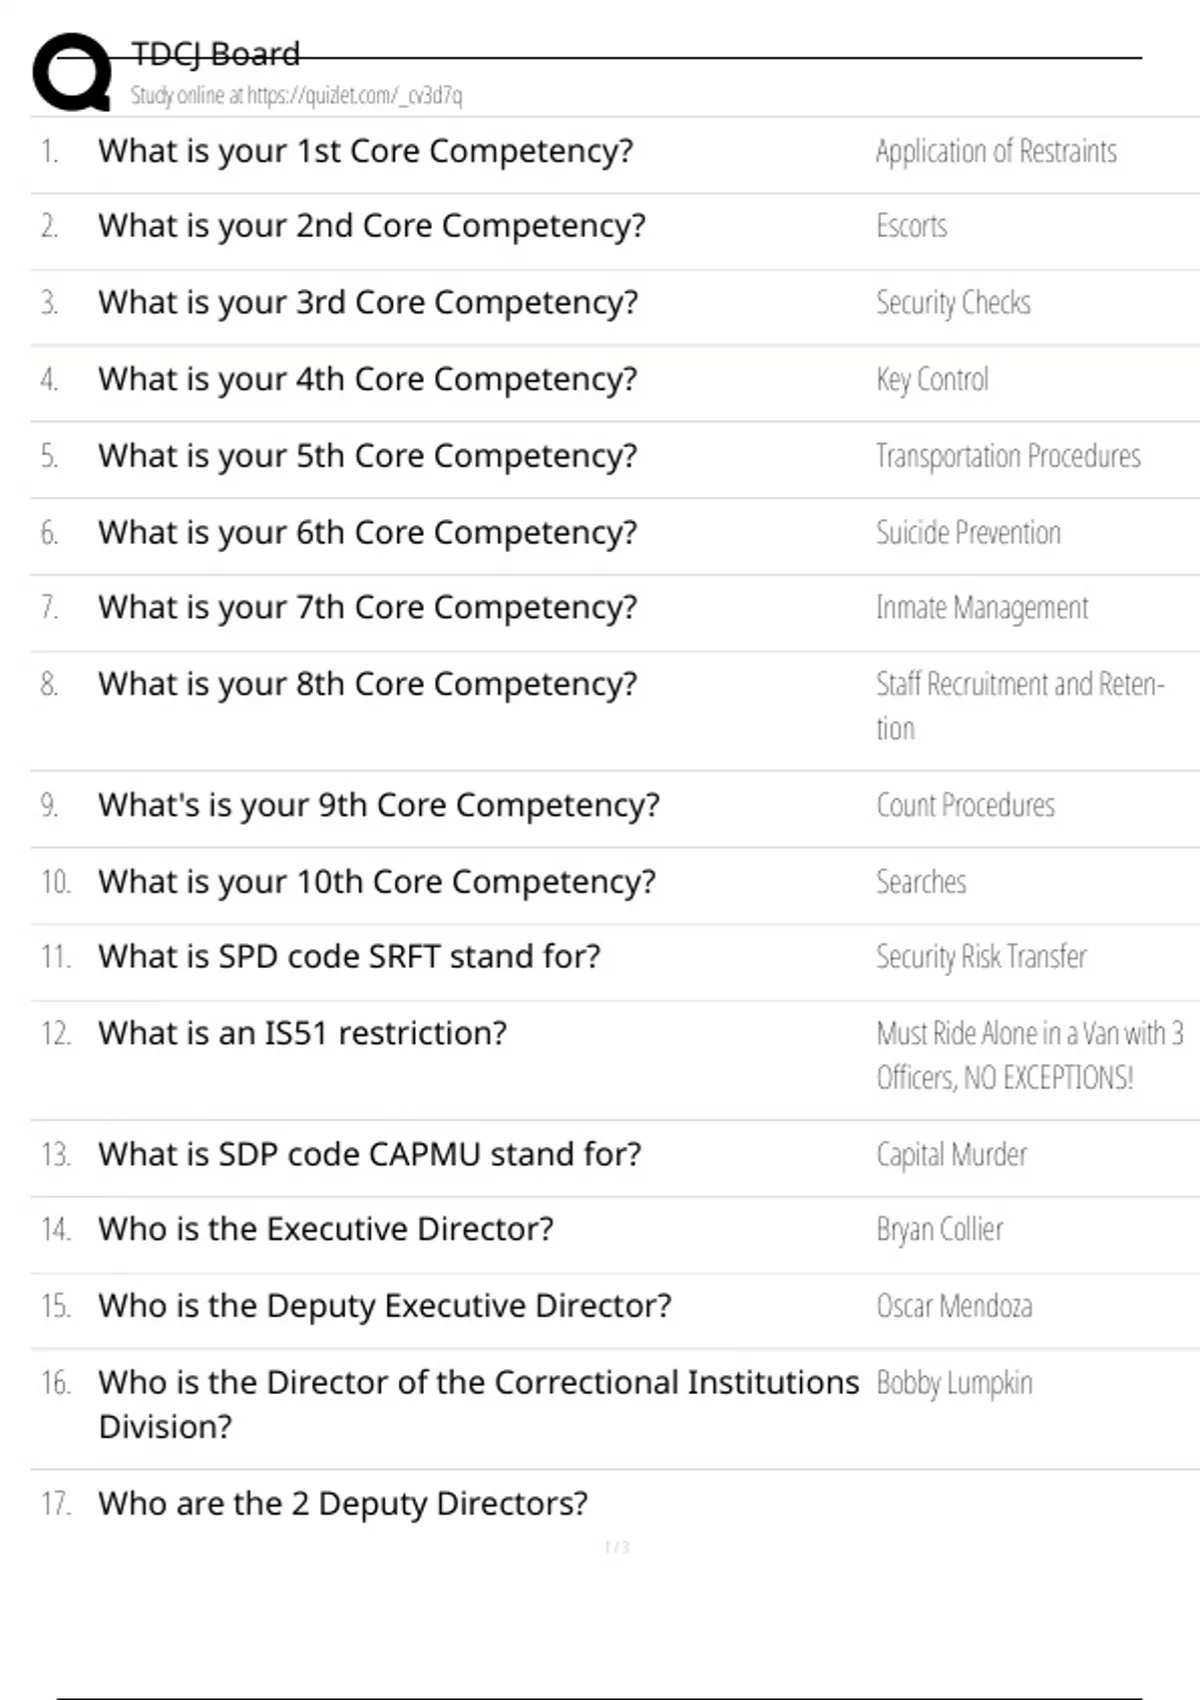Select the Key Control answer

[932, 380]
